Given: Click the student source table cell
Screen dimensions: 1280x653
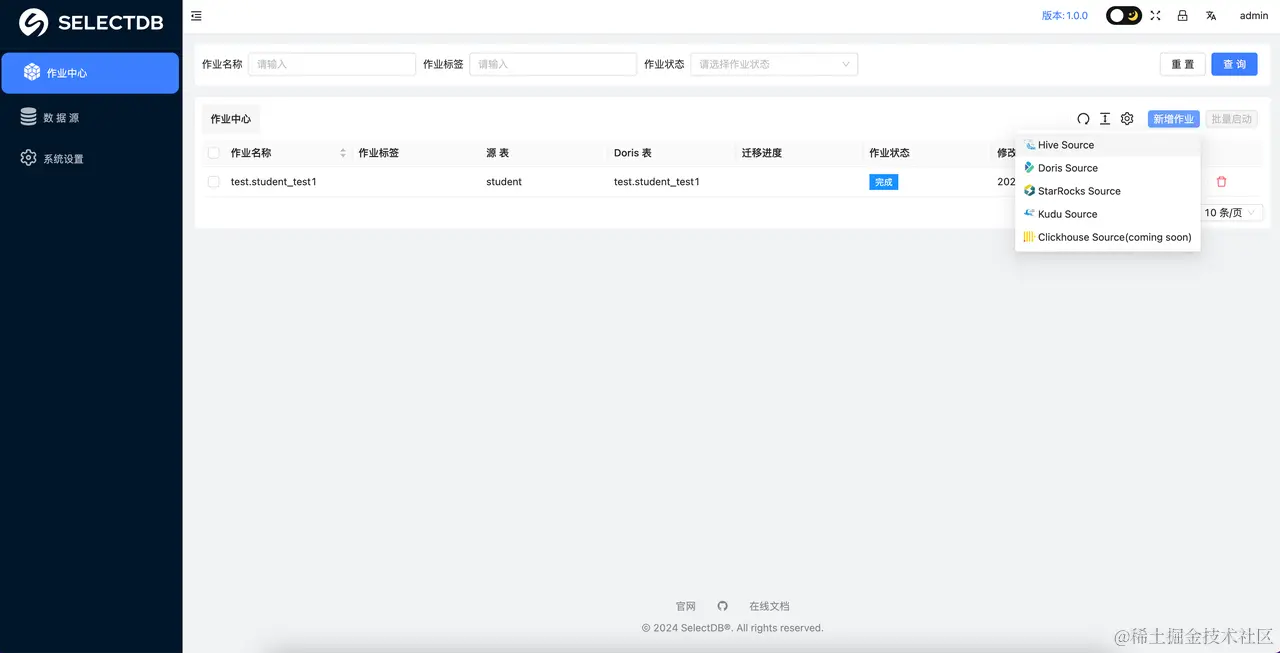Looking at the screenshot, I should pyautogui.click(x=504, y=182).
